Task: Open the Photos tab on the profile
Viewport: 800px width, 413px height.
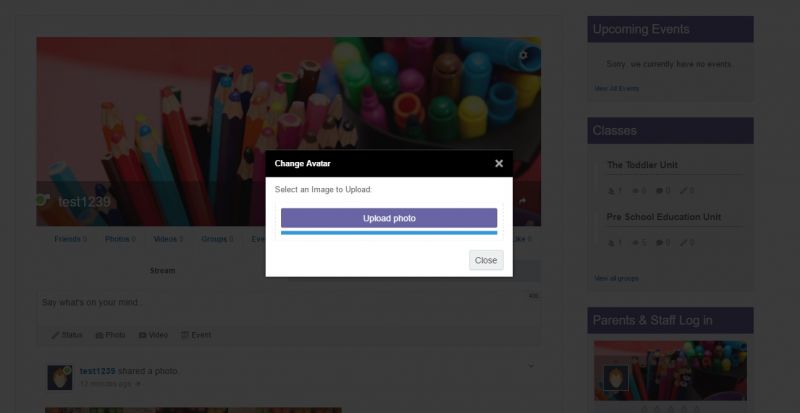Action: pos(120,239)
